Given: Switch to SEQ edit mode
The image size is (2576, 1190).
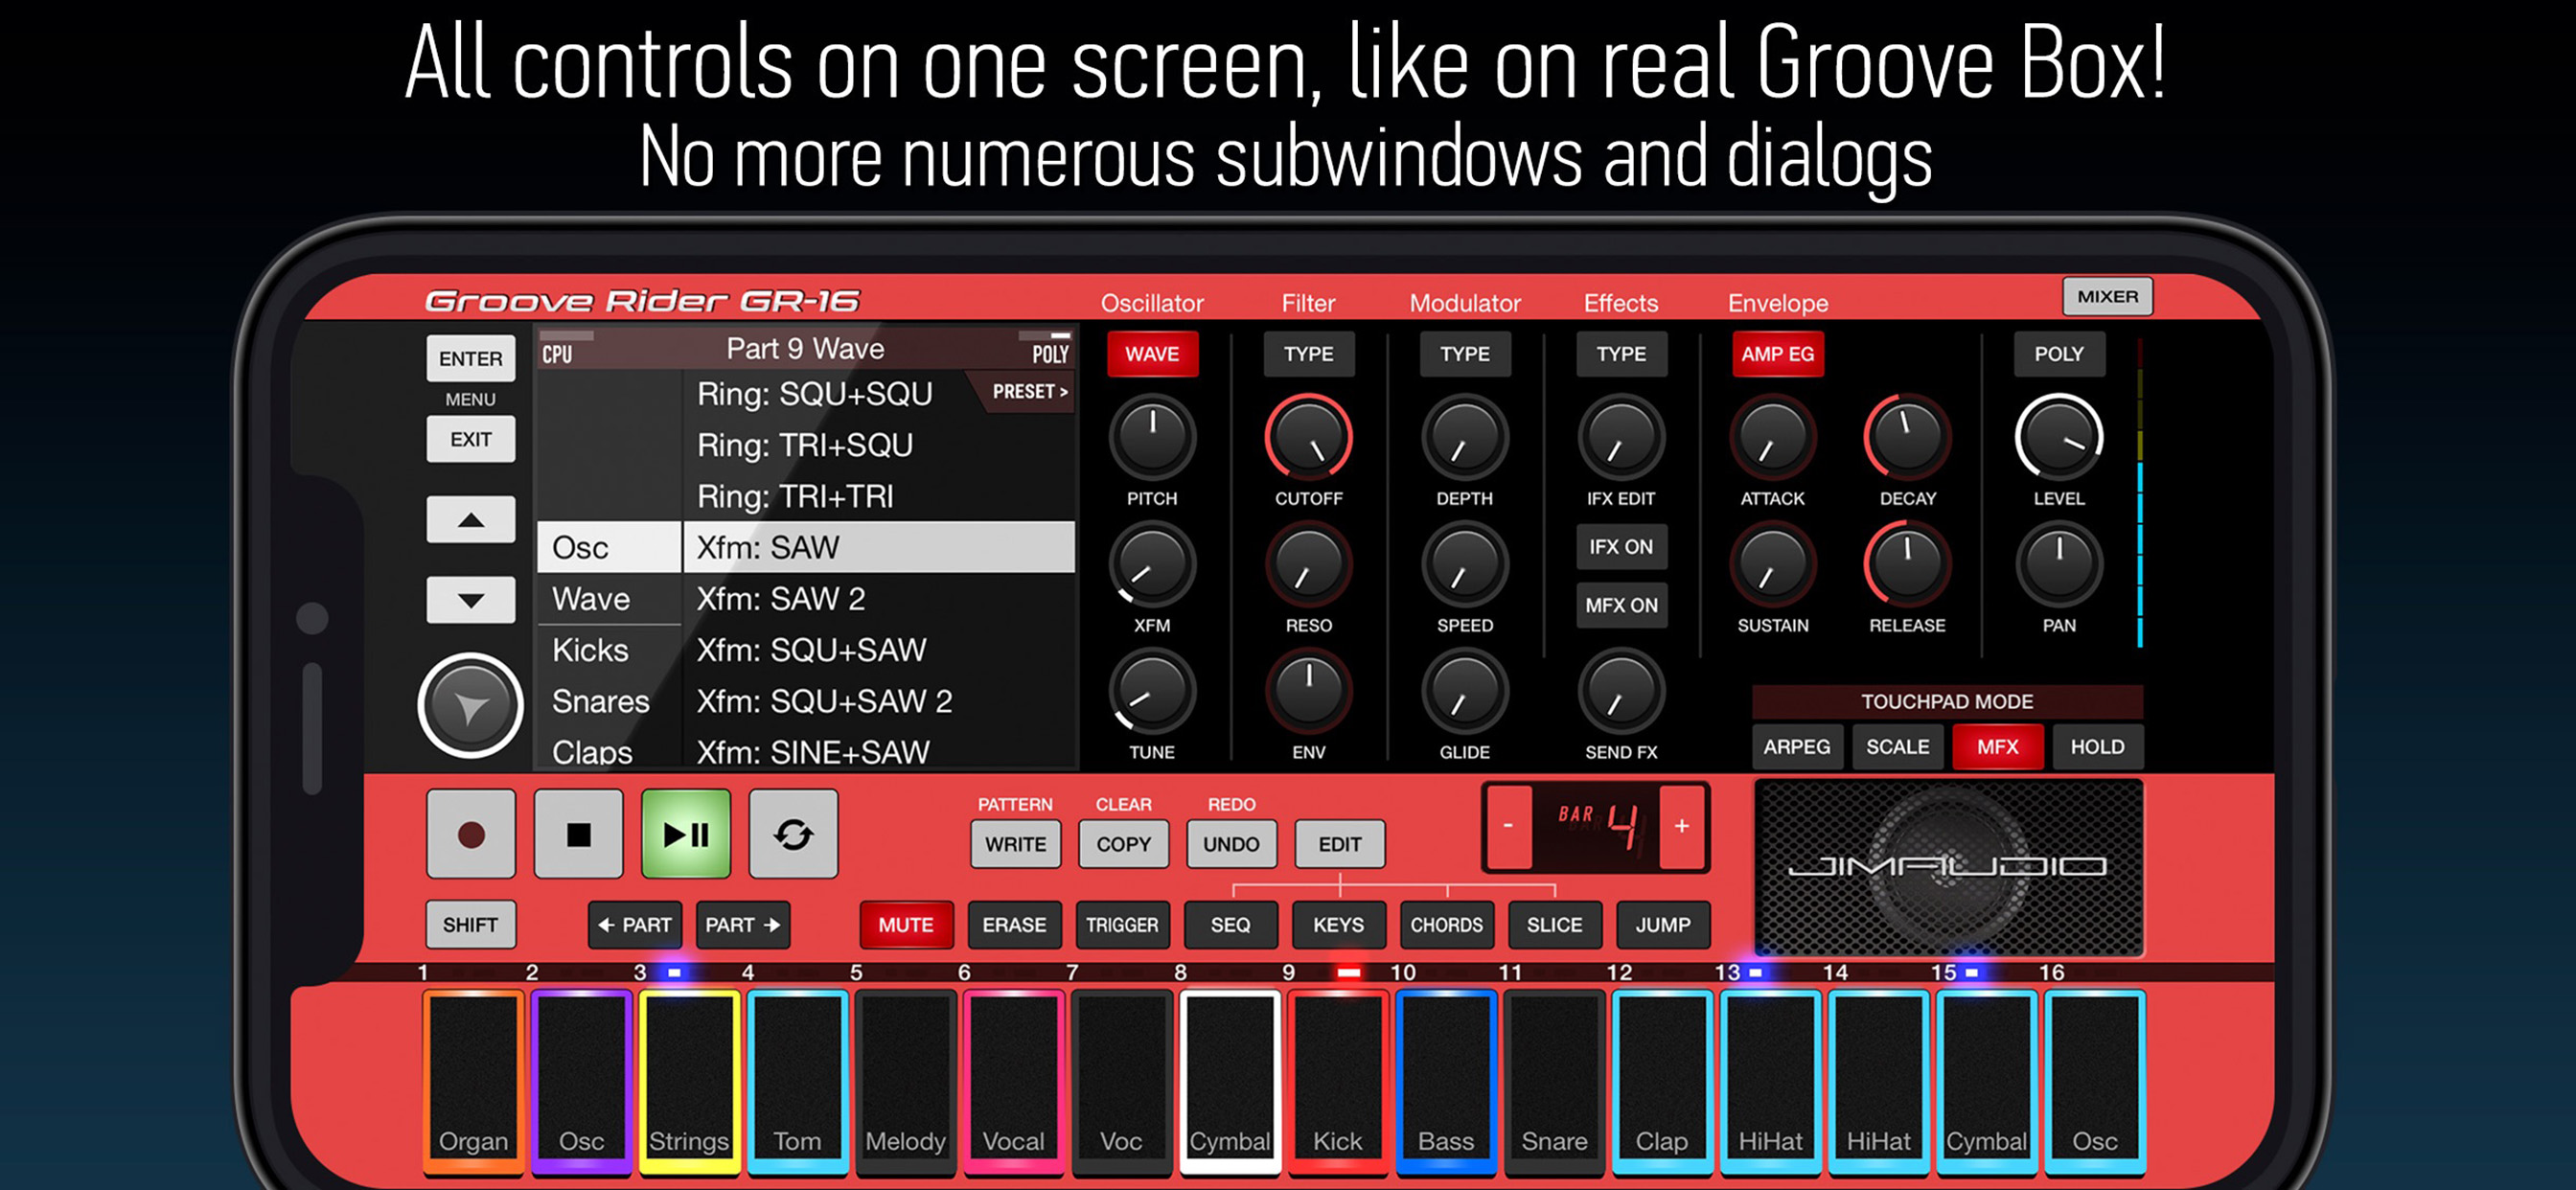Looking at the screenshot, I should coord(1230,925).
